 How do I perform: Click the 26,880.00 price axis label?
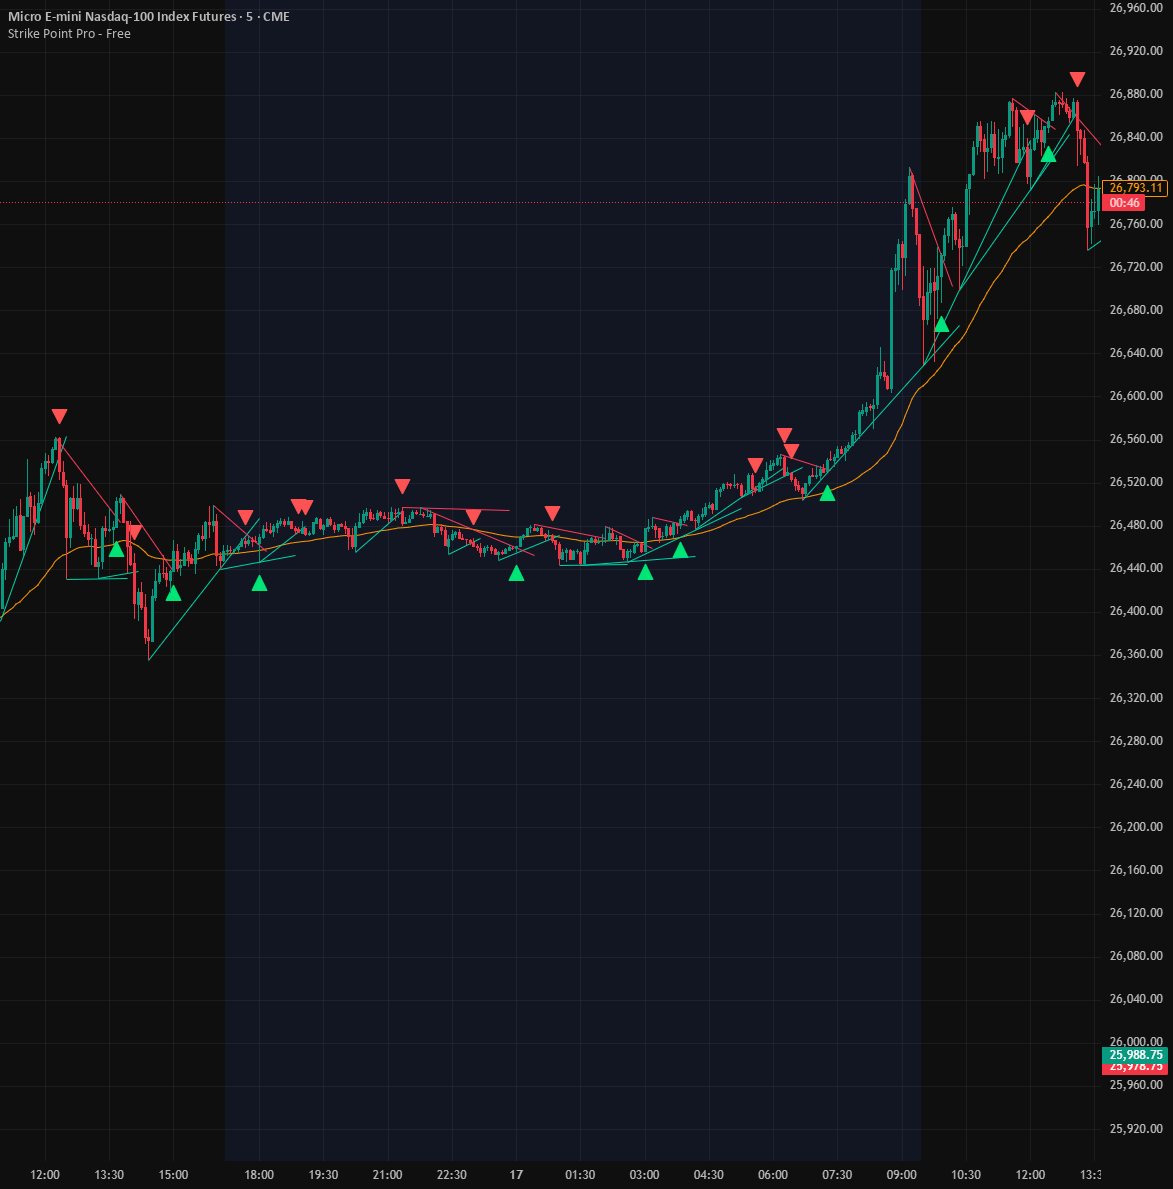(1135, 94)
